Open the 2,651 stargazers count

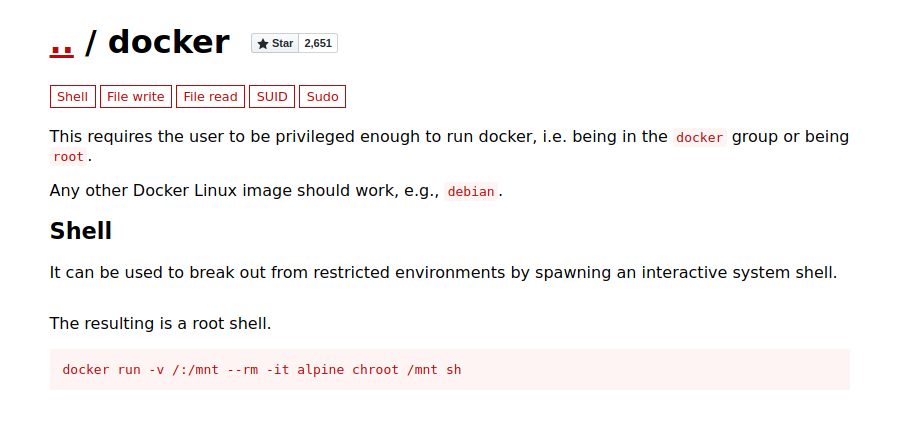coord(318,43)
